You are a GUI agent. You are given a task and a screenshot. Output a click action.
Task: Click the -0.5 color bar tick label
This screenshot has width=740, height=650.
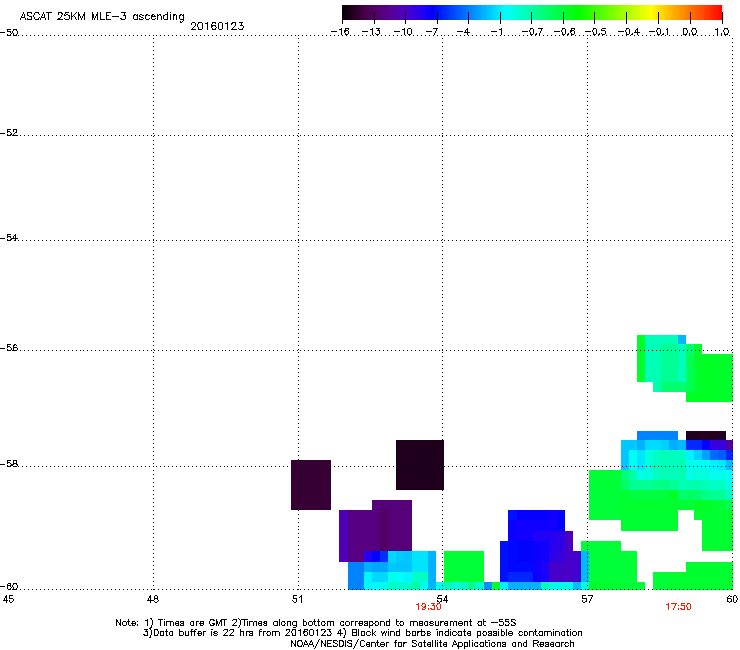click(596, 32)
